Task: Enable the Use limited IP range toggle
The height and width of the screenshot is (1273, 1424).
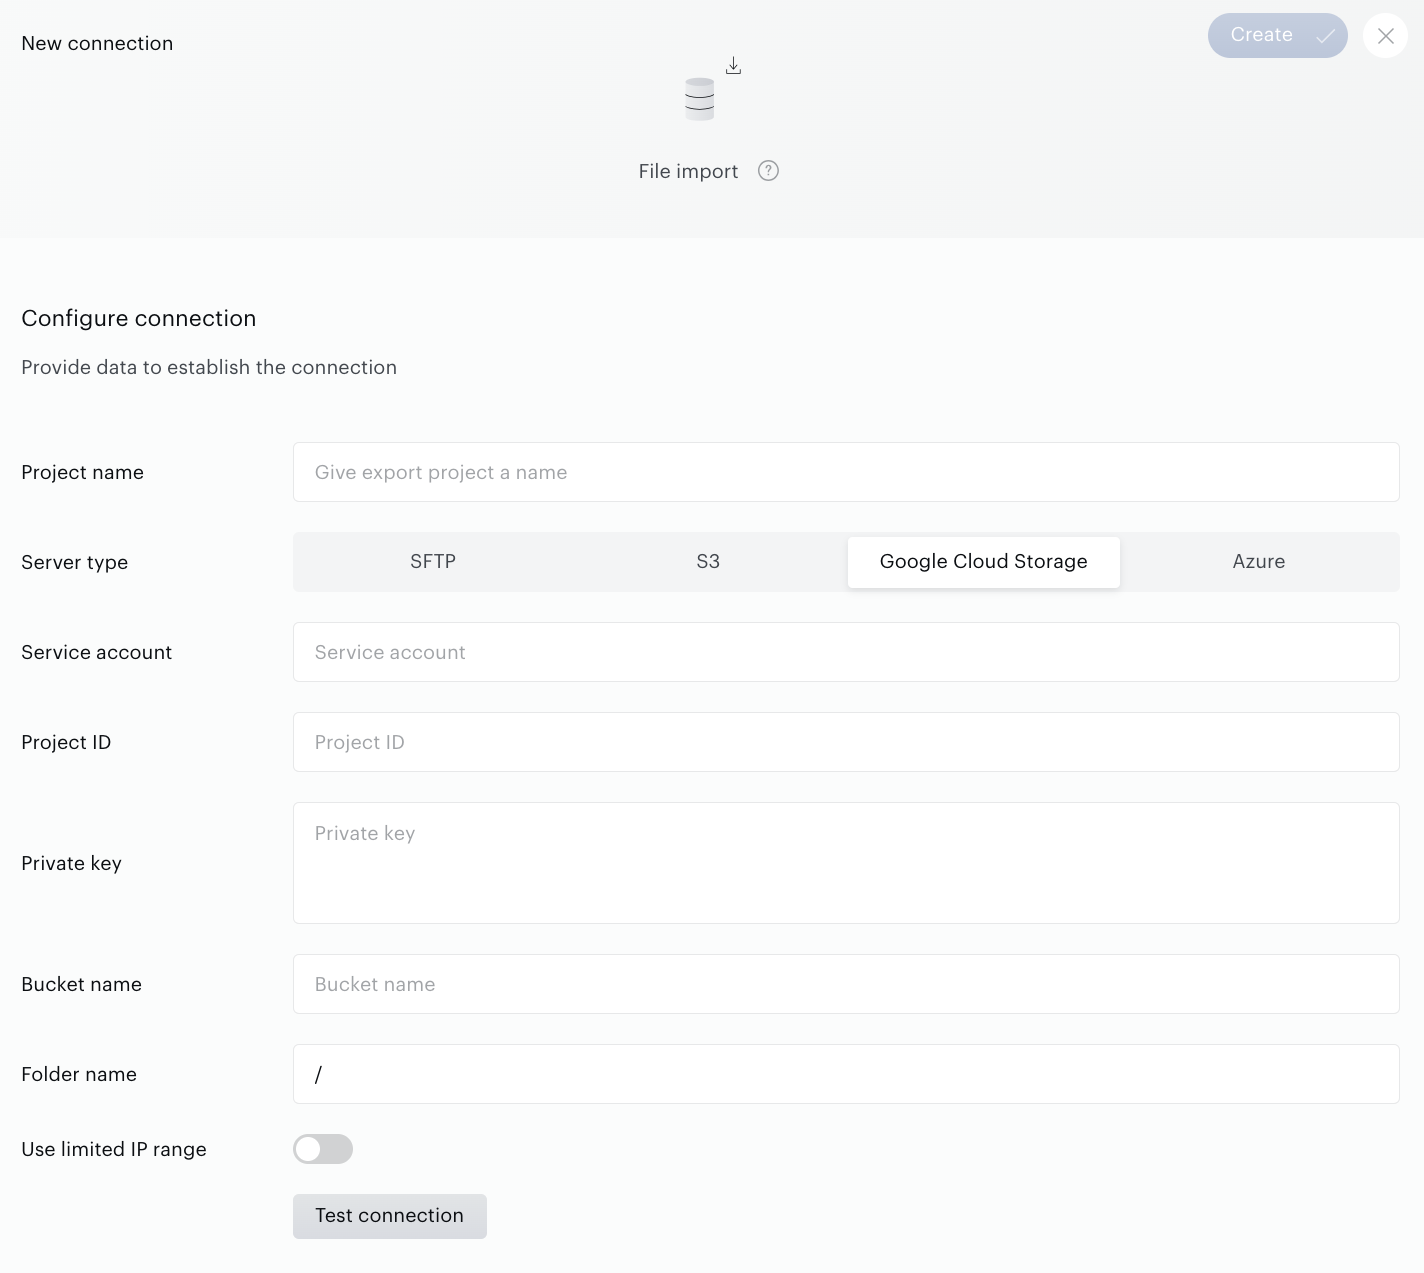Action: [323, 1149]
